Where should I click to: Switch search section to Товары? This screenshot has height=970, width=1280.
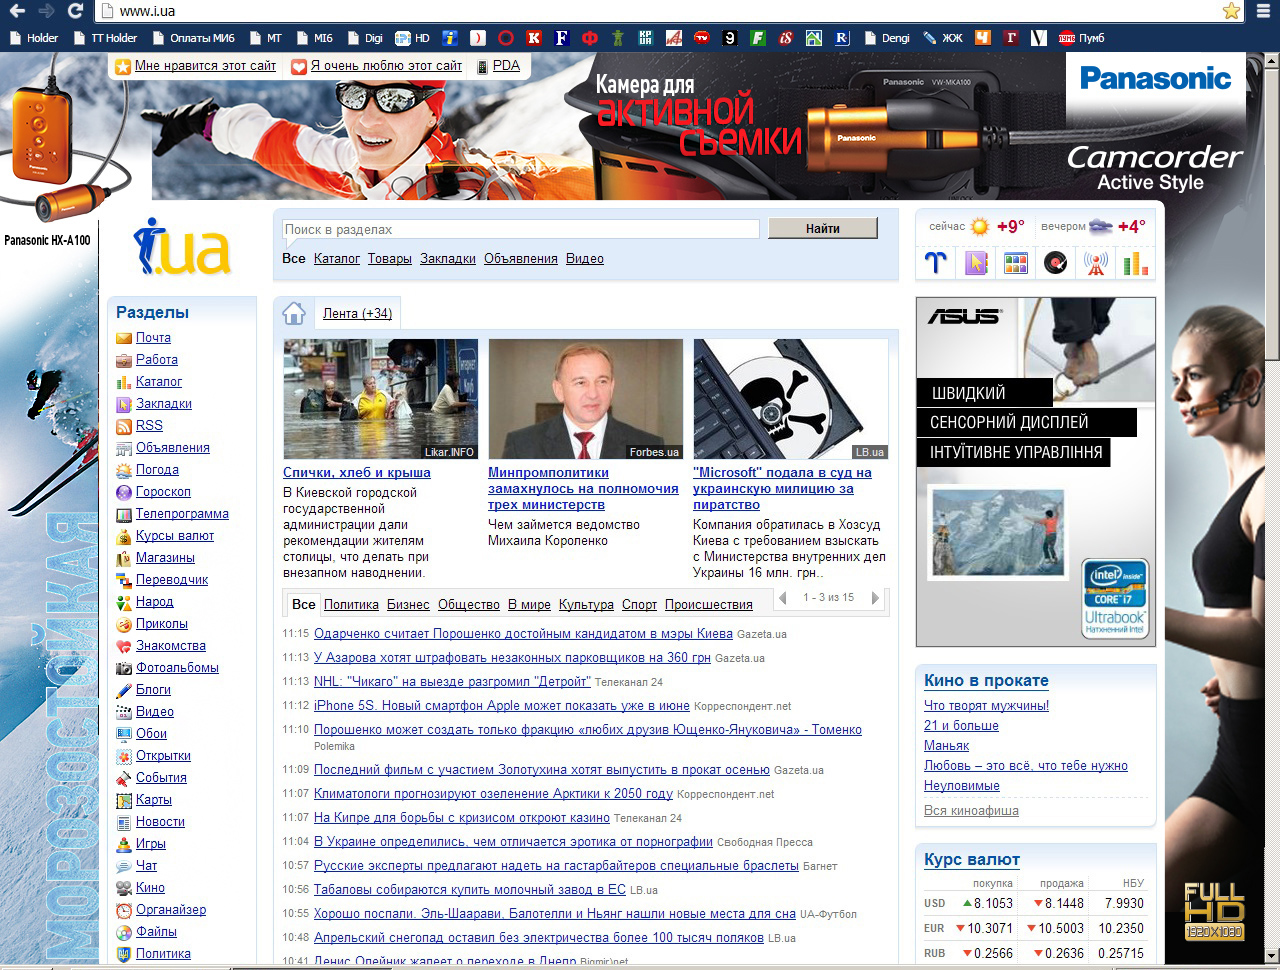pos(390,259)
